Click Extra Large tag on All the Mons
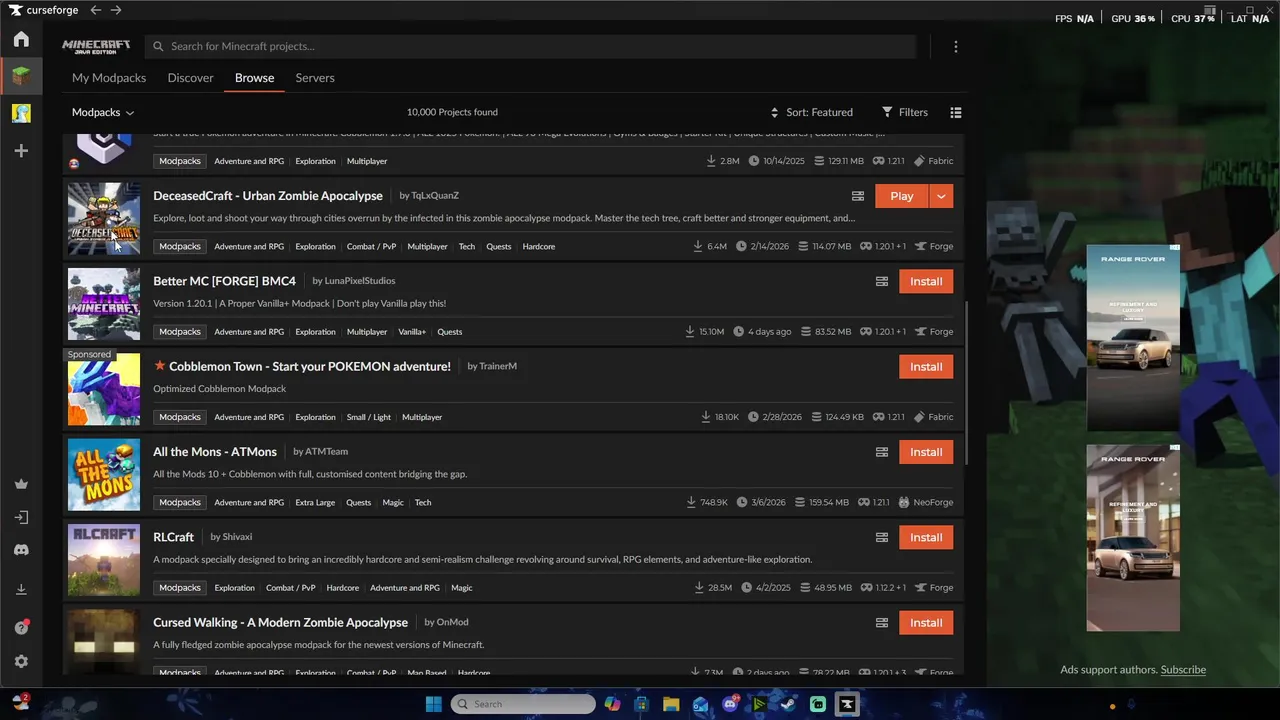 click(x=315, y=503)
